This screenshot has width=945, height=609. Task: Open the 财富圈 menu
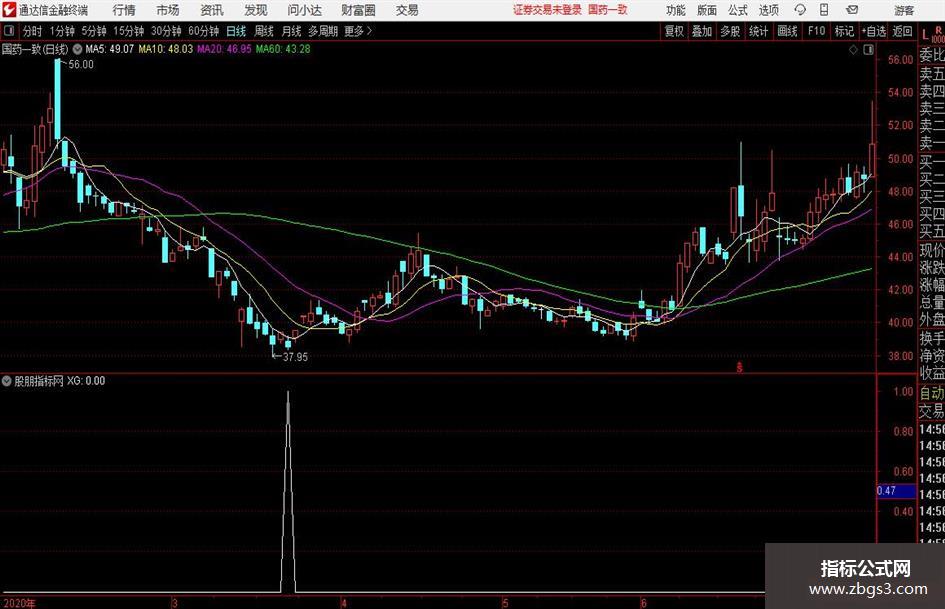[358, 10]
